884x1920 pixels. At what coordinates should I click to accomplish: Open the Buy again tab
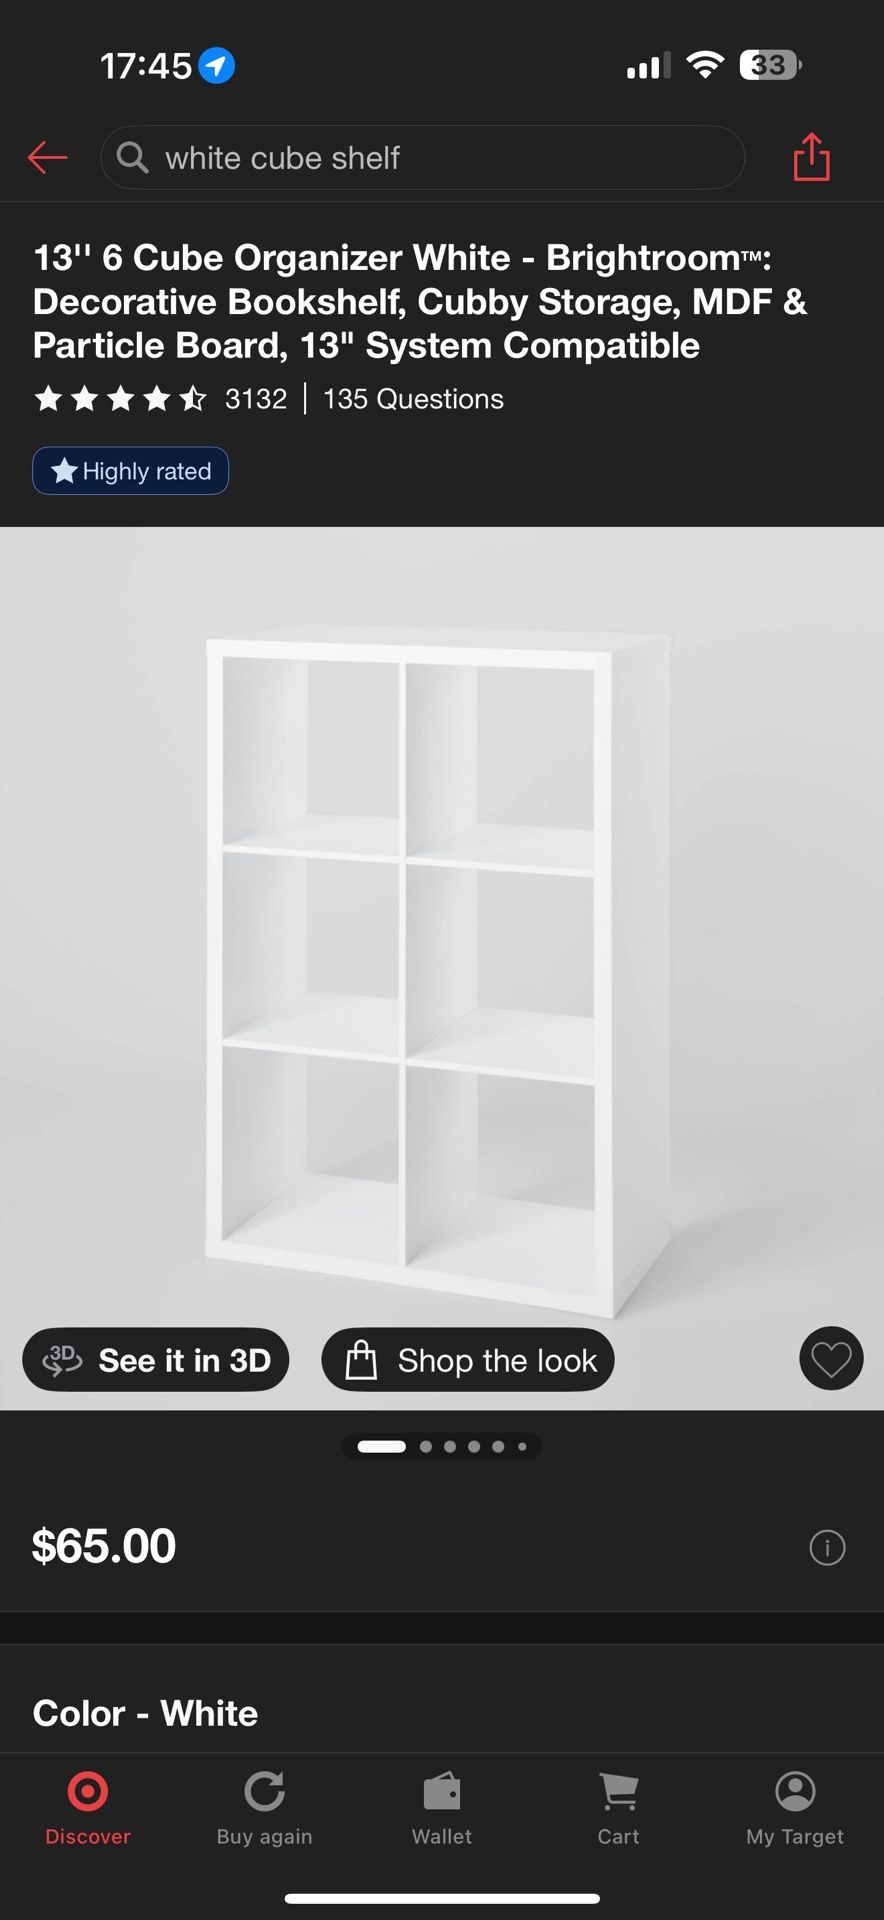[x=265, y=1809]
